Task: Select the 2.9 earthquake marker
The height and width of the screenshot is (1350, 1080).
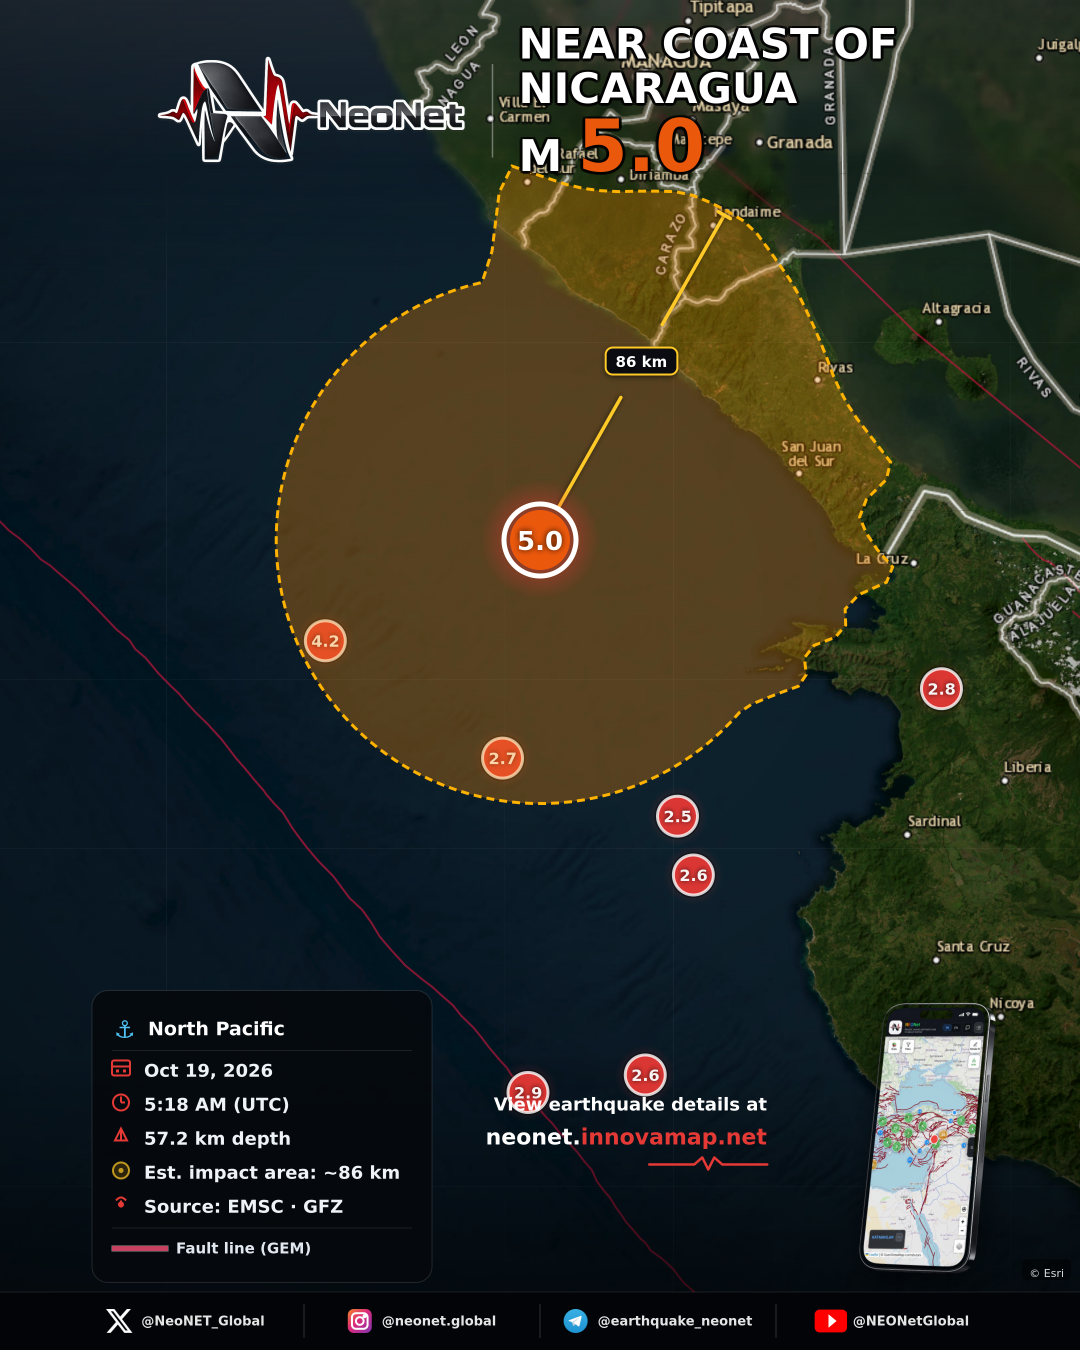Action: pos(527,1092)
